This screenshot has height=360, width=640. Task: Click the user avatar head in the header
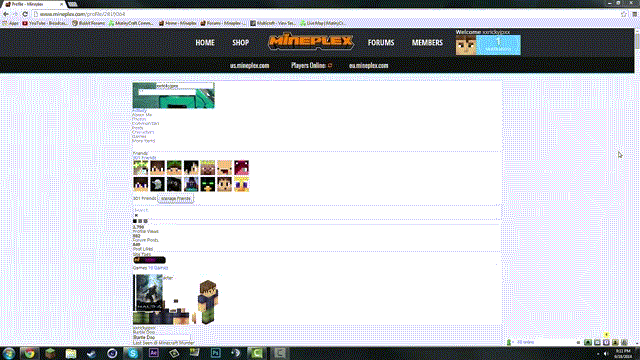point(466,45)
